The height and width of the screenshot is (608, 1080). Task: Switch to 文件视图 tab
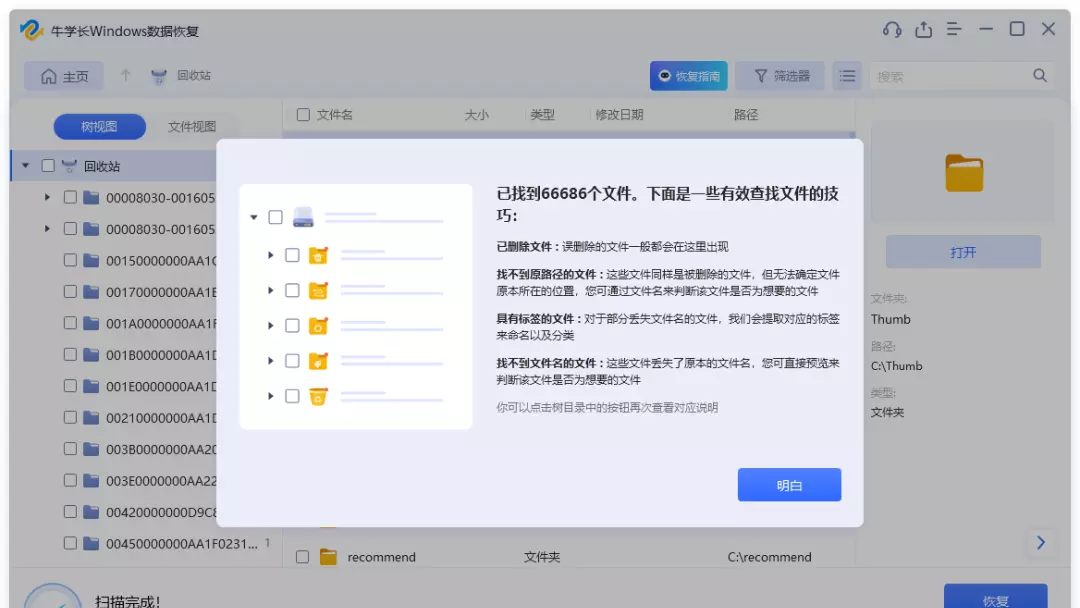pos(191,127)
